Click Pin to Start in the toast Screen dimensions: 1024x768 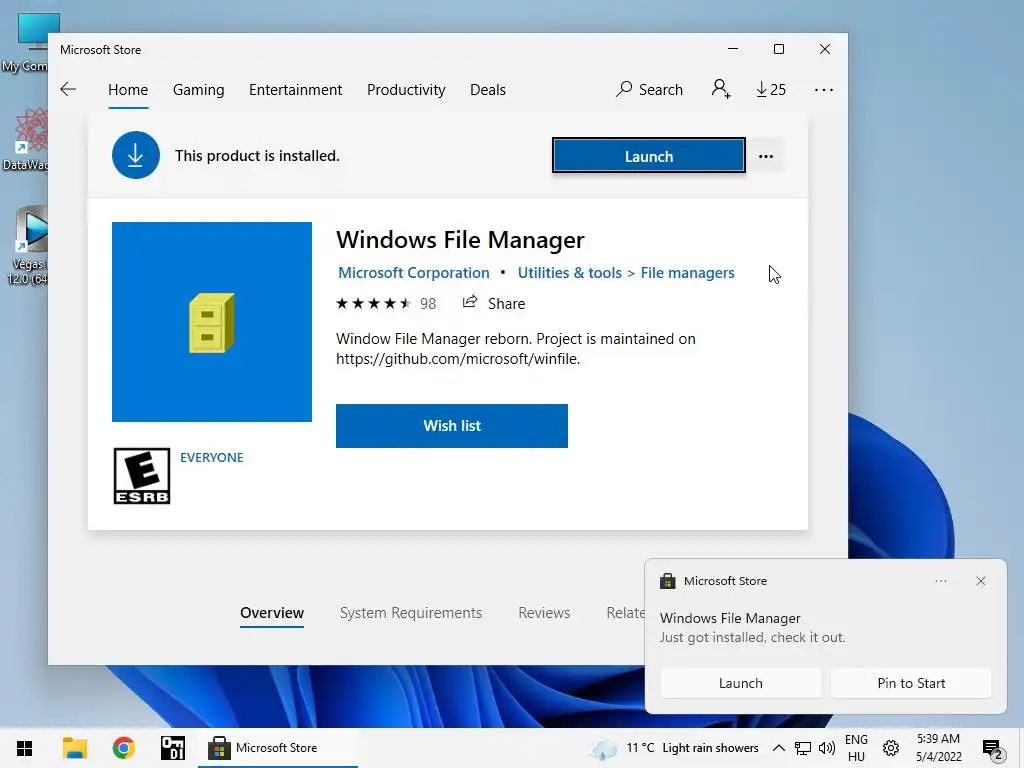point(911,683)
